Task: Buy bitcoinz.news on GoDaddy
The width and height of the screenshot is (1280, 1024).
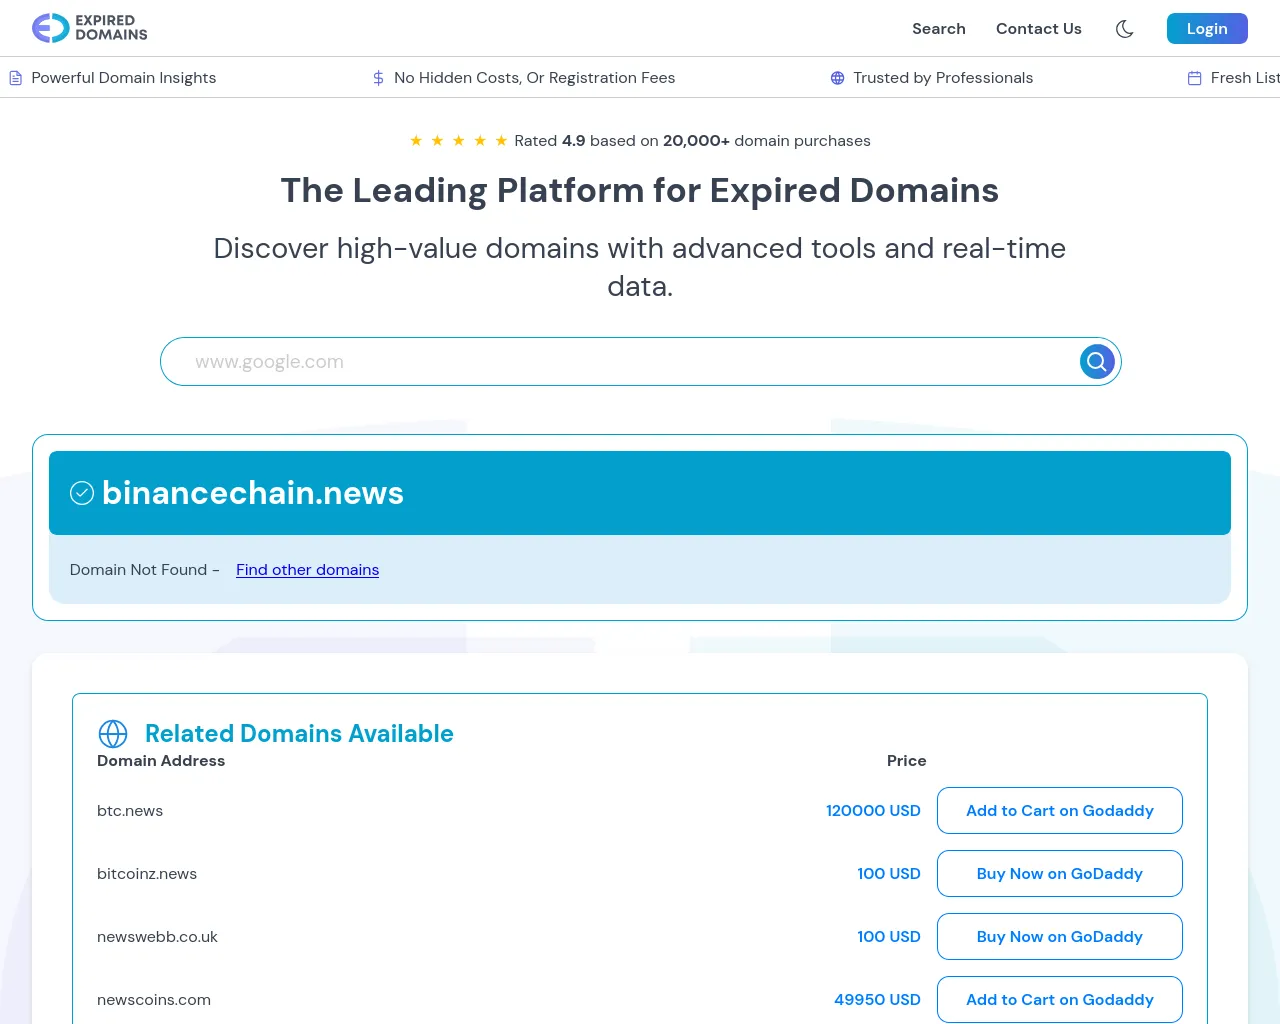Action: (1060, 874)
